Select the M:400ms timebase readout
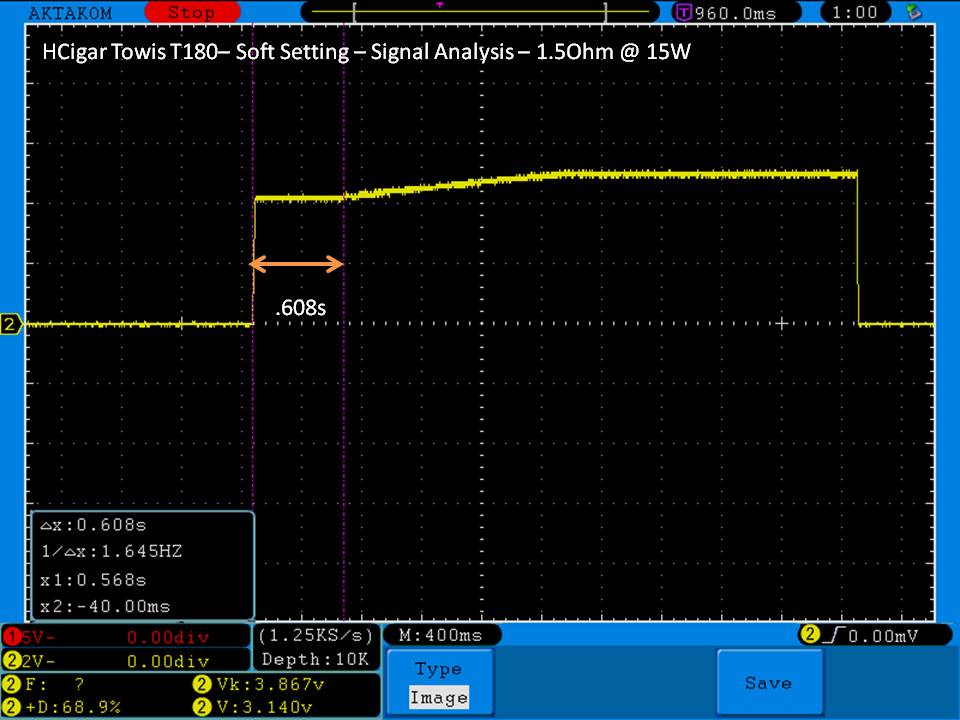 pos(440,636)
